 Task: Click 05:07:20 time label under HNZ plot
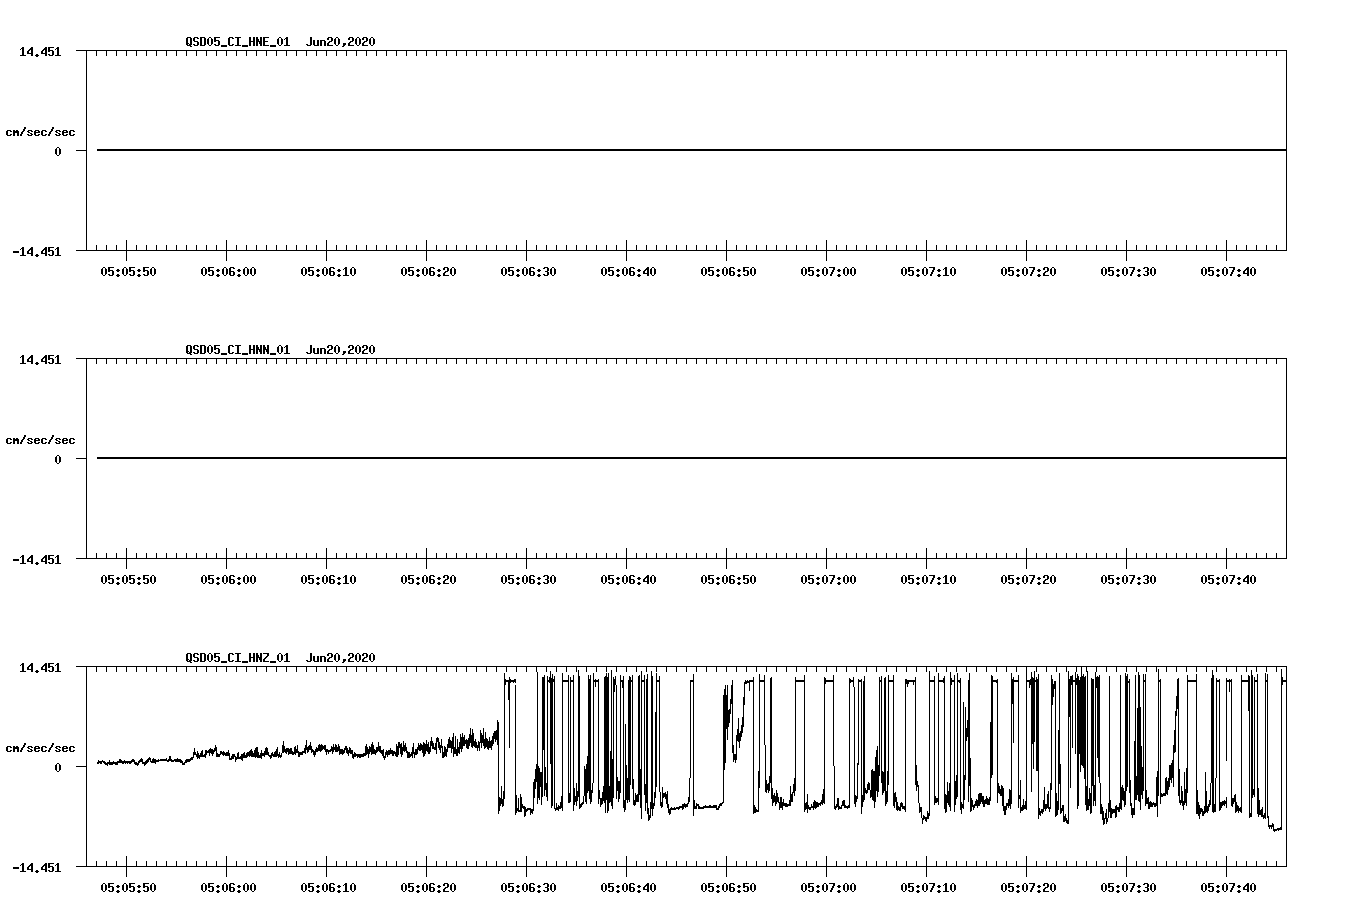pos(1028,888)
